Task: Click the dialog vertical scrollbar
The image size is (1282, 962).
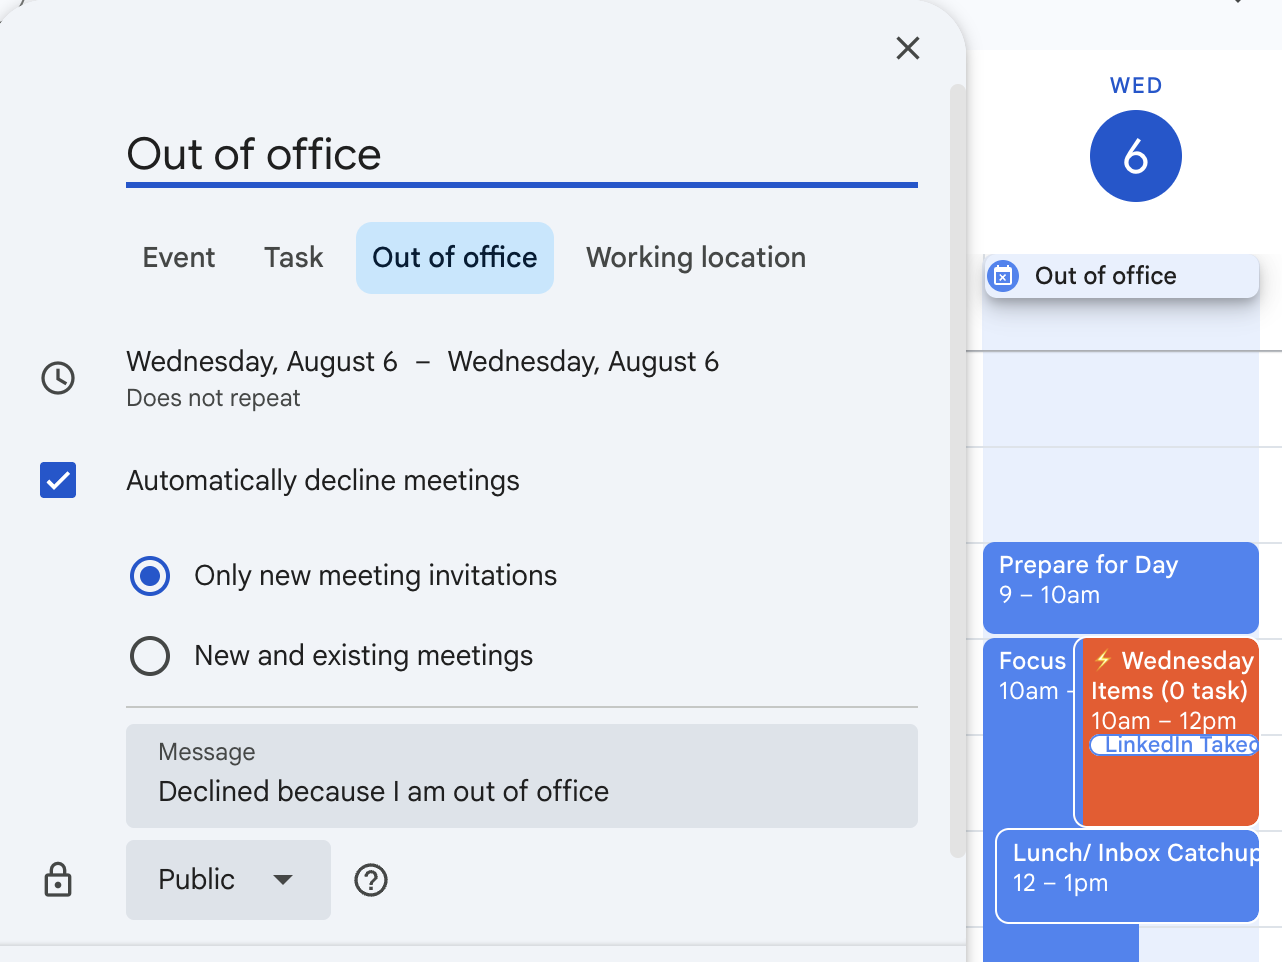Action: pyautogui.click(x=957, y=470)
